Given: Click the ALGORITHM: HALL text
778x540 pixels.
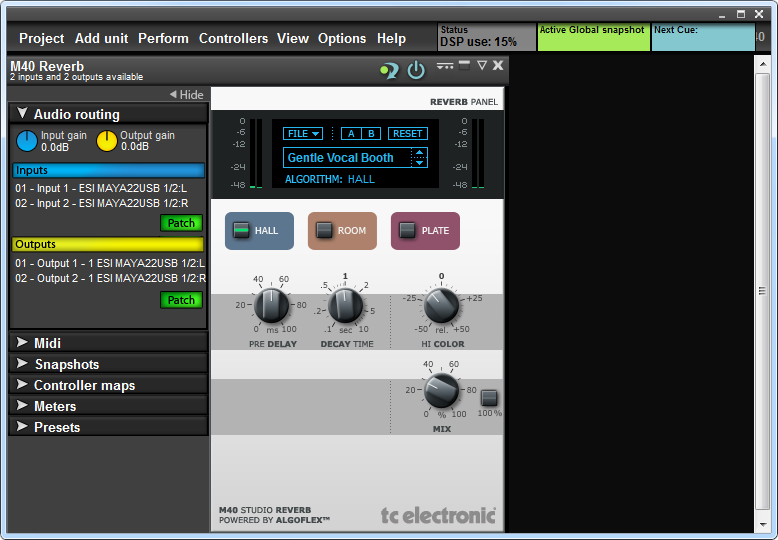Looking at the screenshot, I should pyautogui.click(x=329, y=179).
